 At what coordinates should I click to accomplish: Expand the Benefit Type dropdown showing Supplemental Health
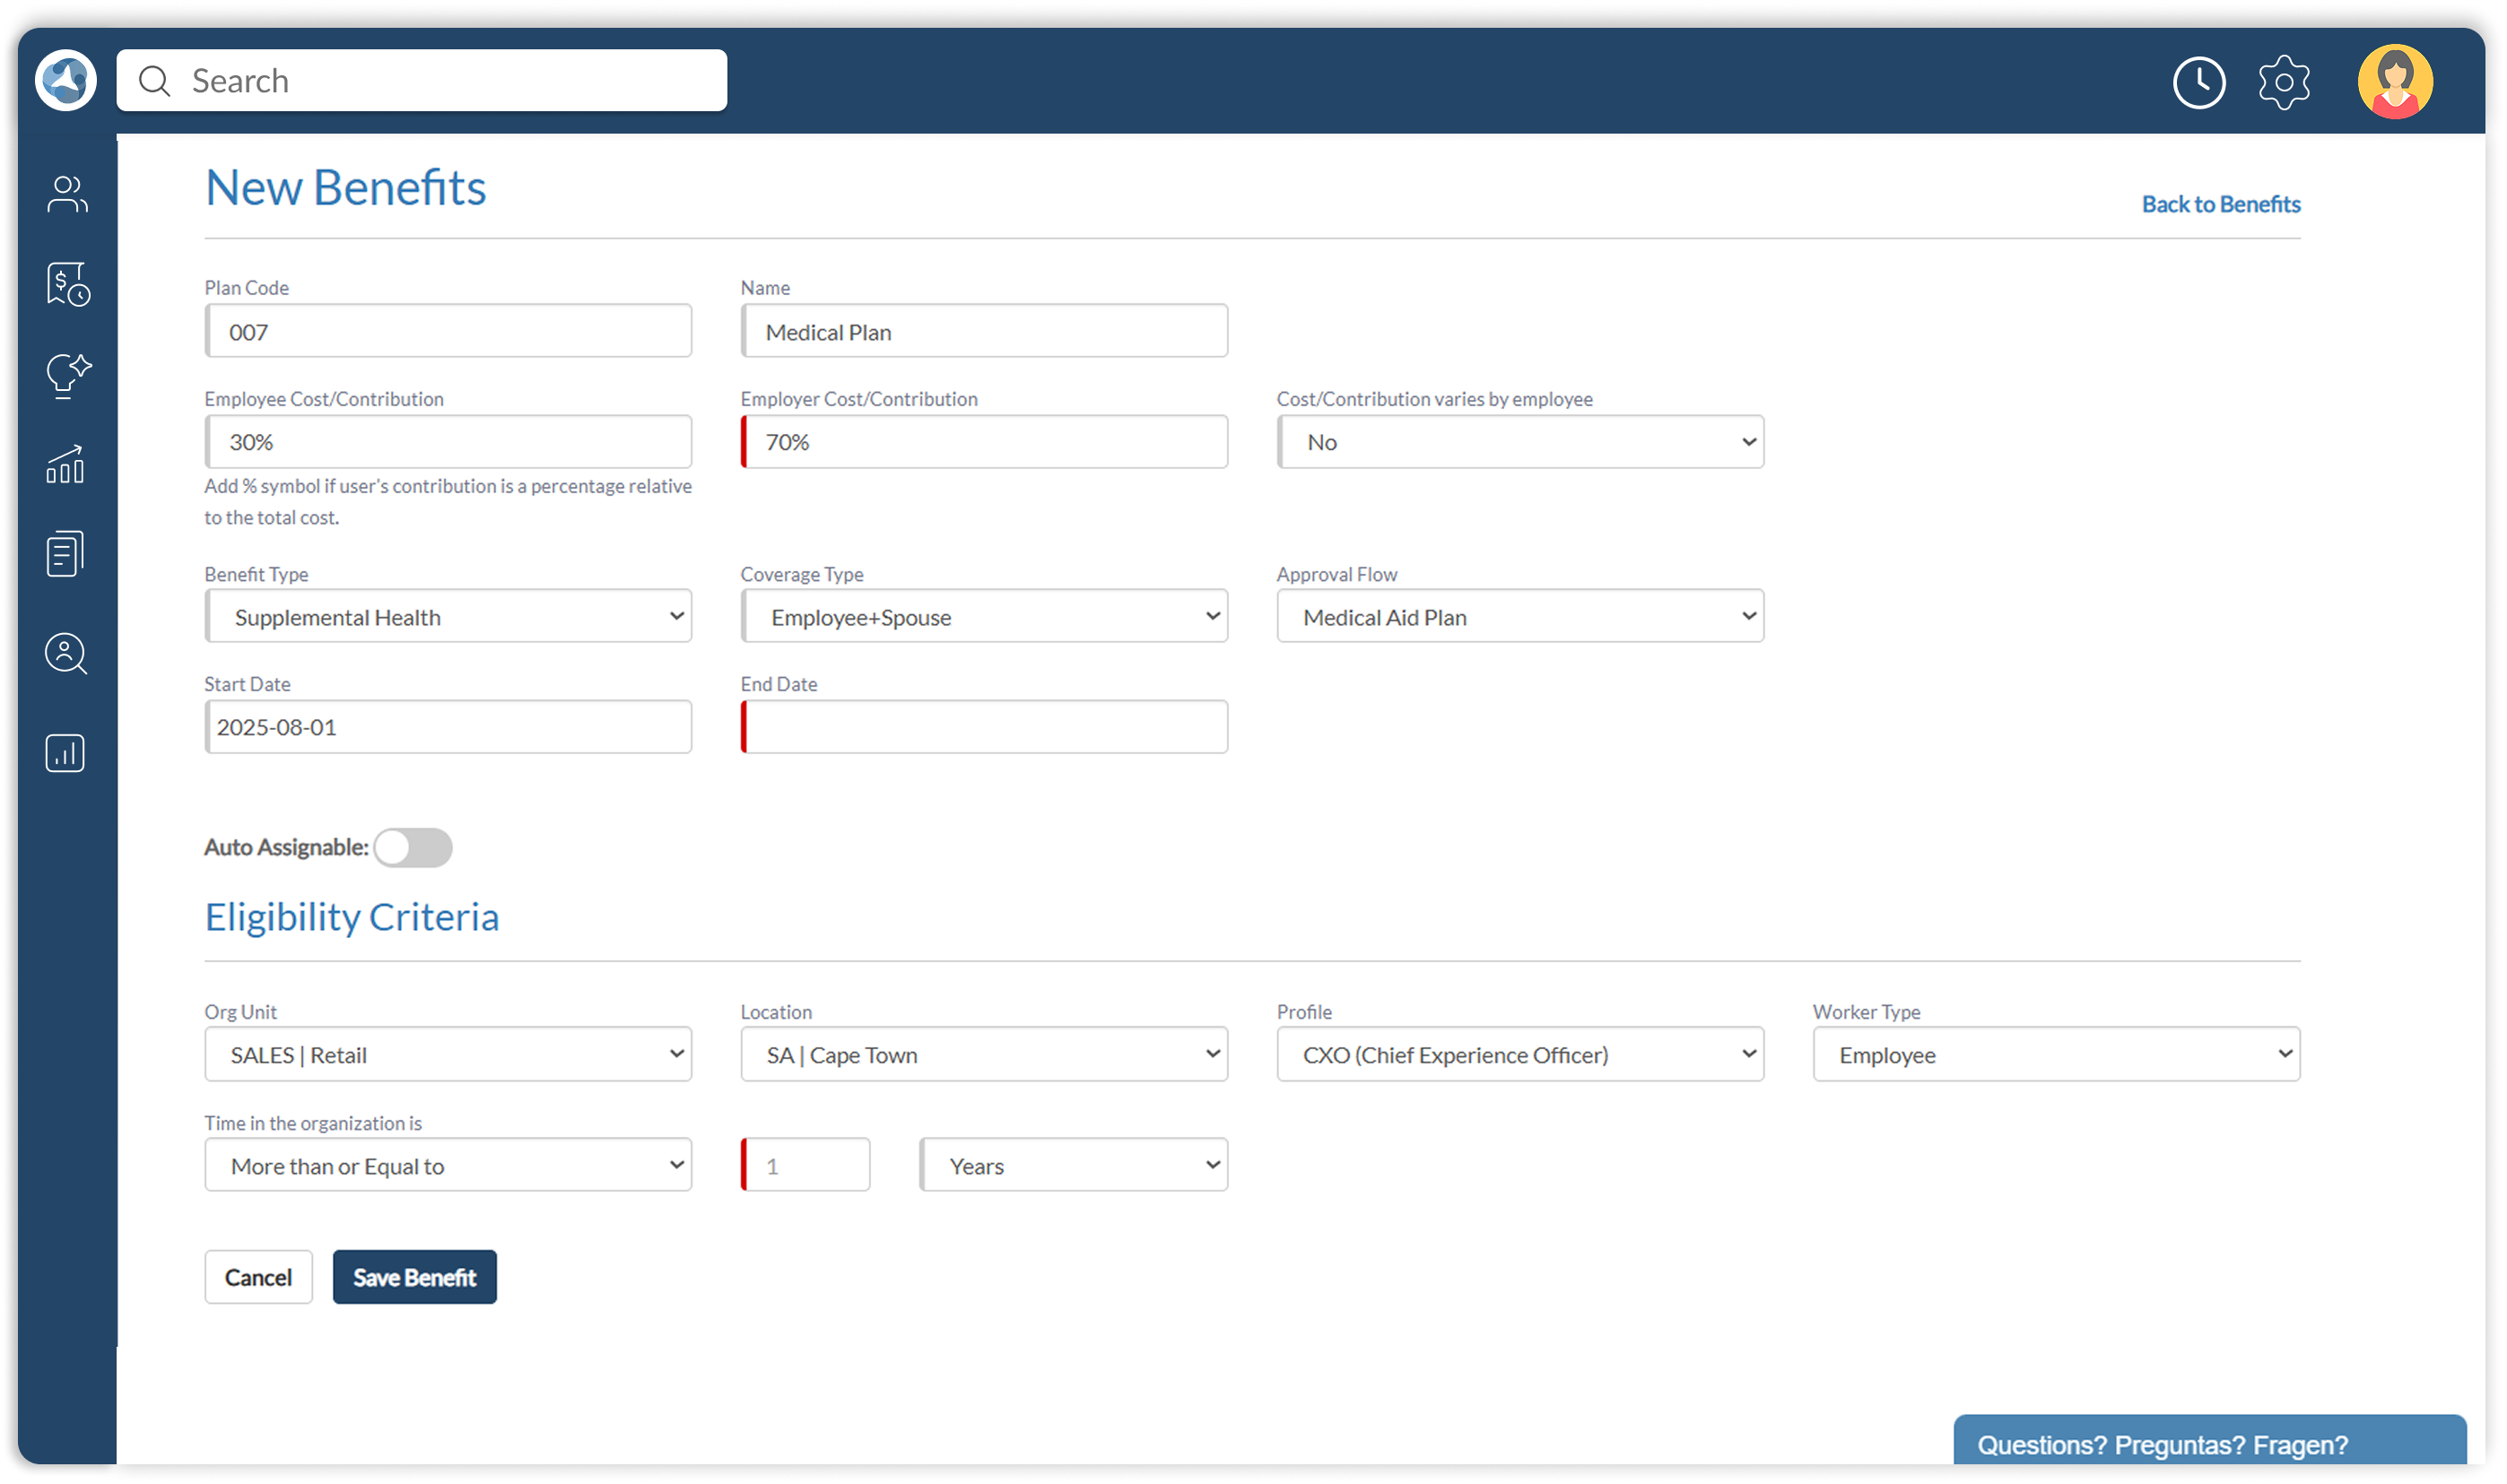click(448, 616)
